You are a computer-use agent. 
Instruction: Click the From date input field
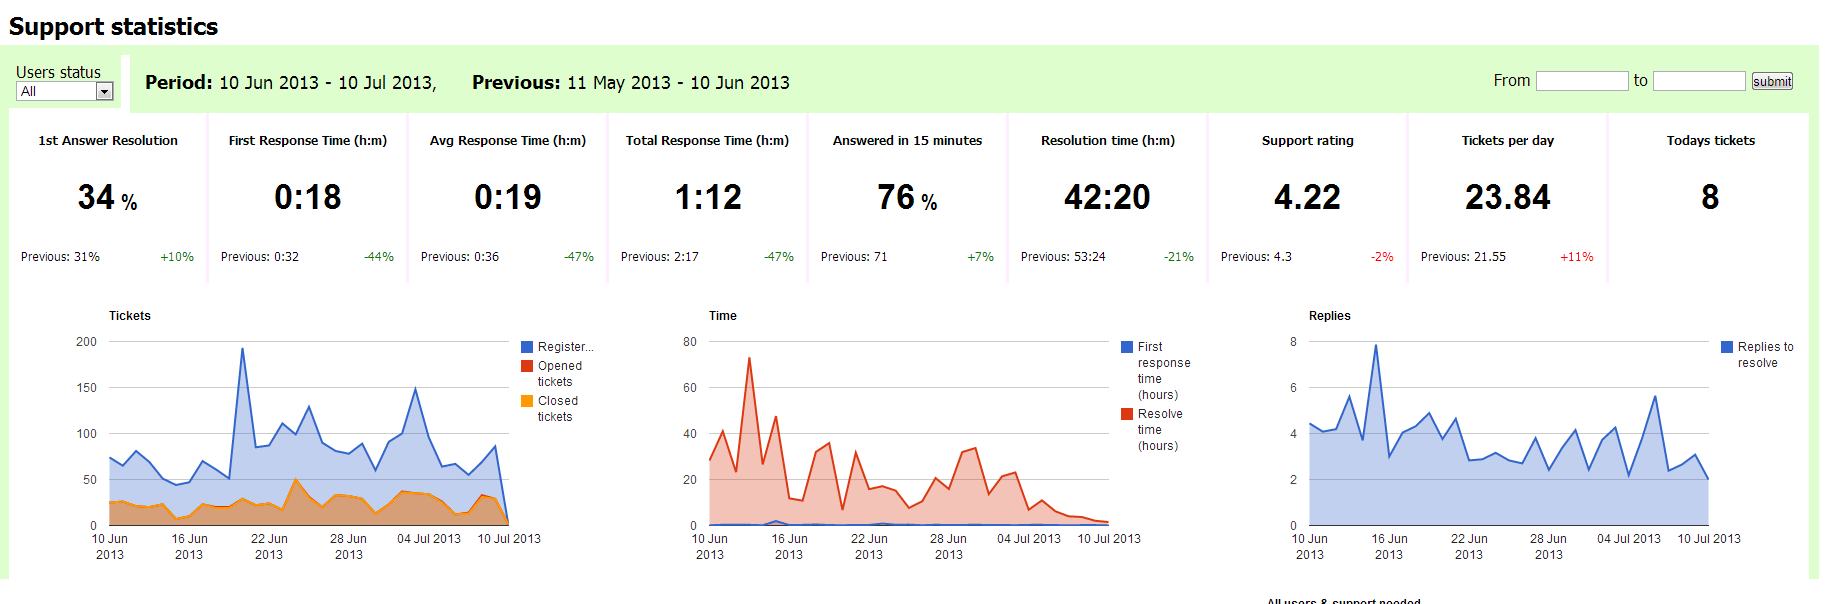click(1581, 81)
